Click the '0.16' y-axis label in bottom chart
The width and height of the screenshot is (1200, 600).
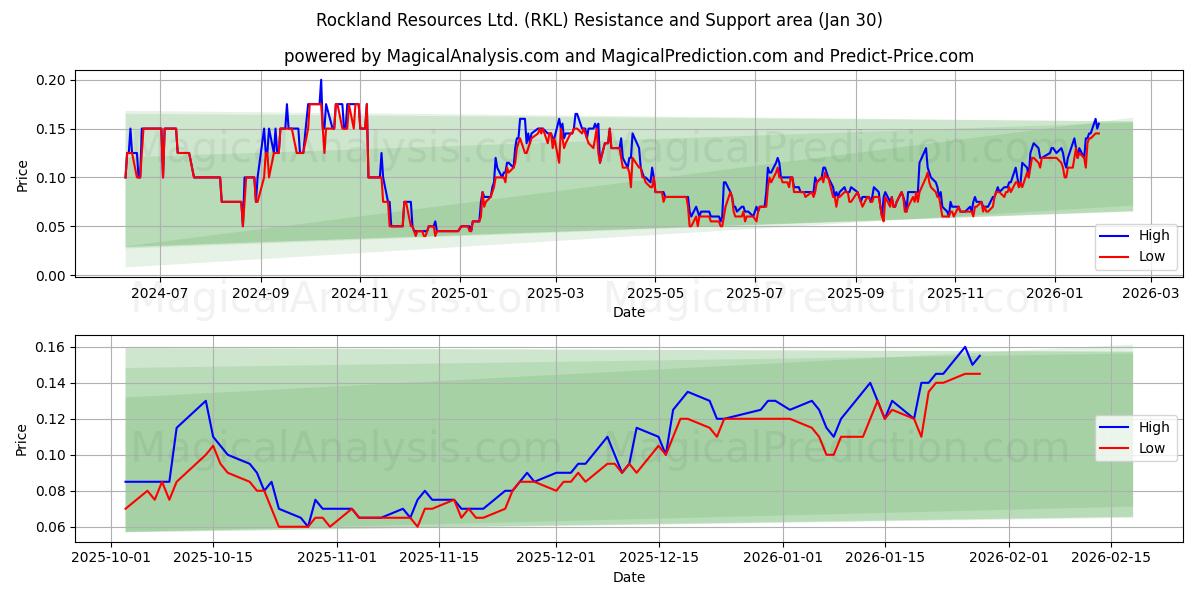pos(51,347)
